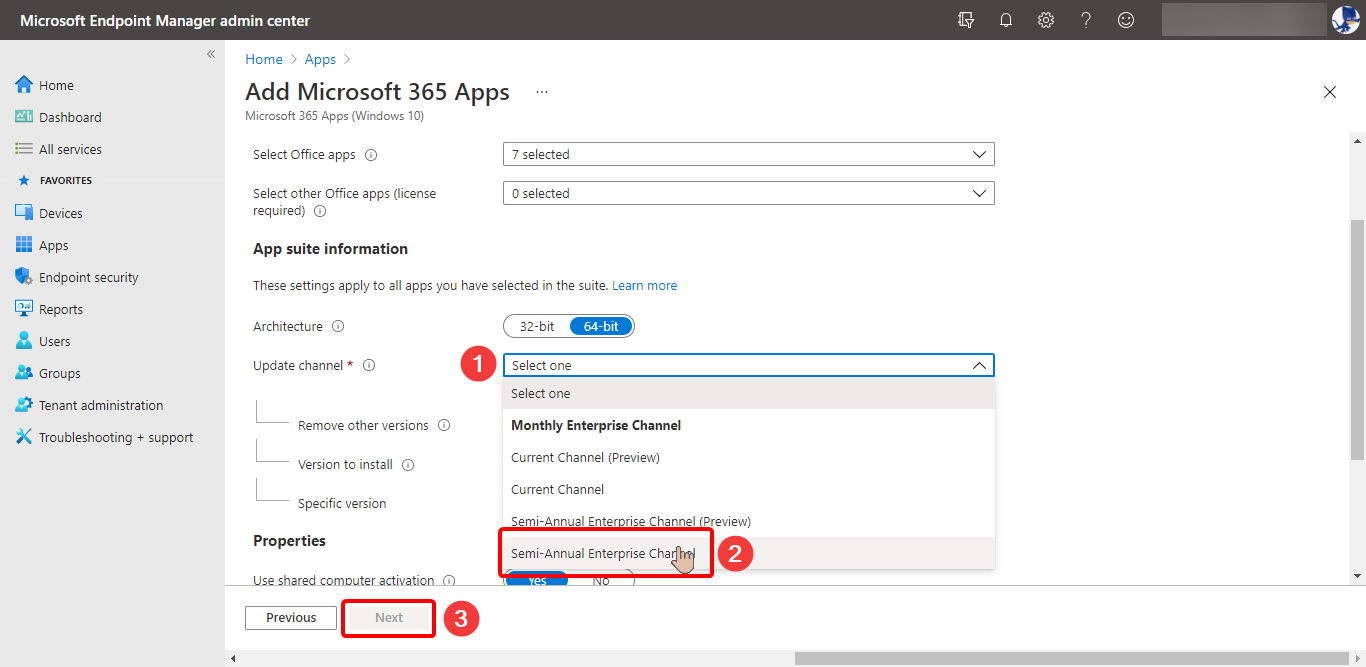Screen dimensions: 1366x667
Task: Open the feedback smiley icon
Action: click(x=1126, y=20)
